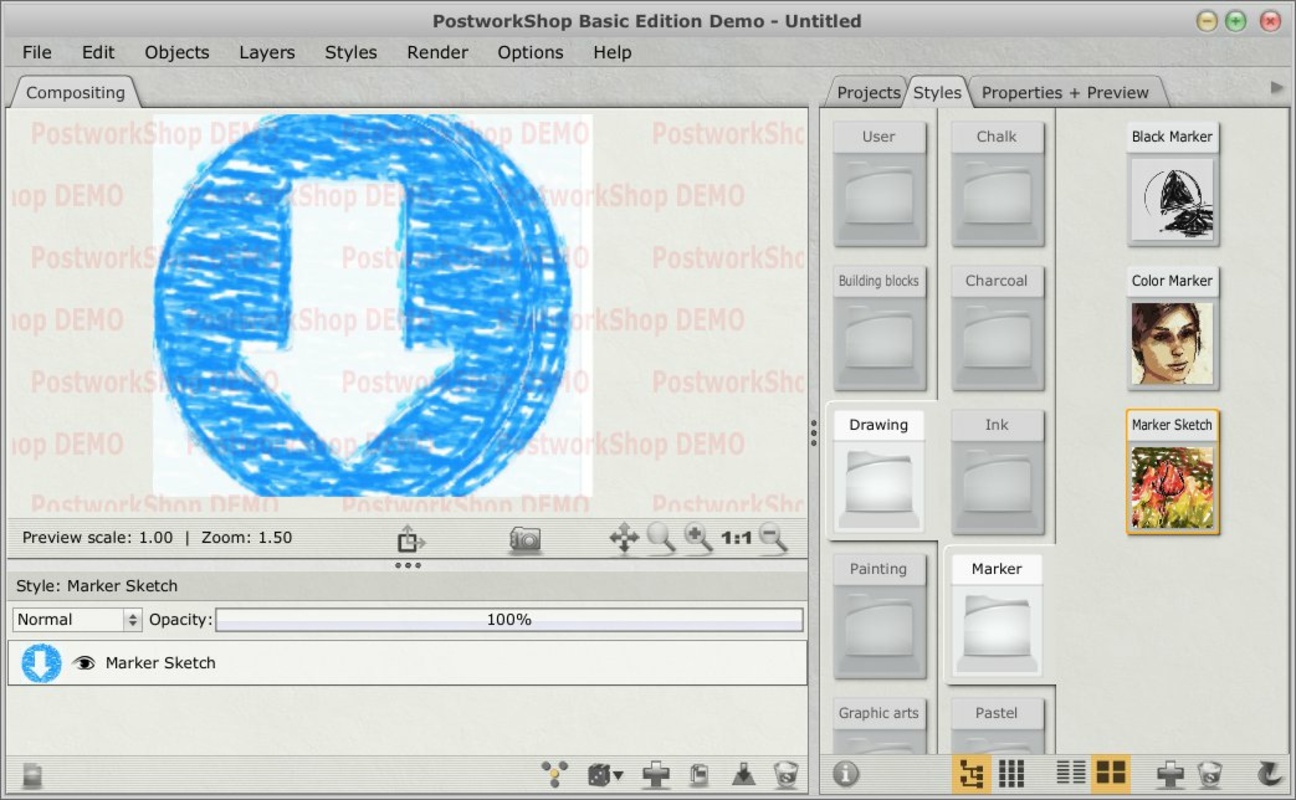Click the info icon in Styles panel
This screenshot has width=1296, height=800.
846,774
